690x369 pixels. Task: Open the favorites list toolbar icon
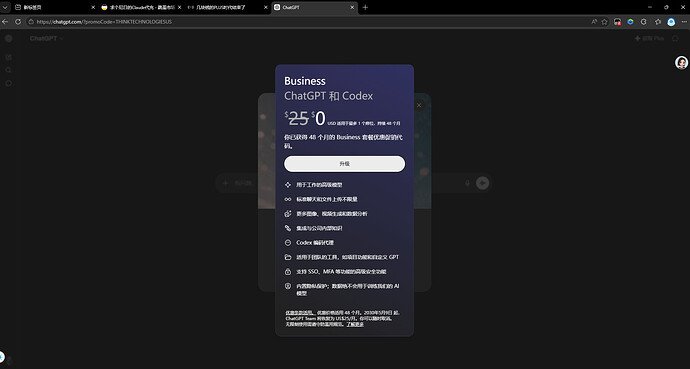(658, 22)
